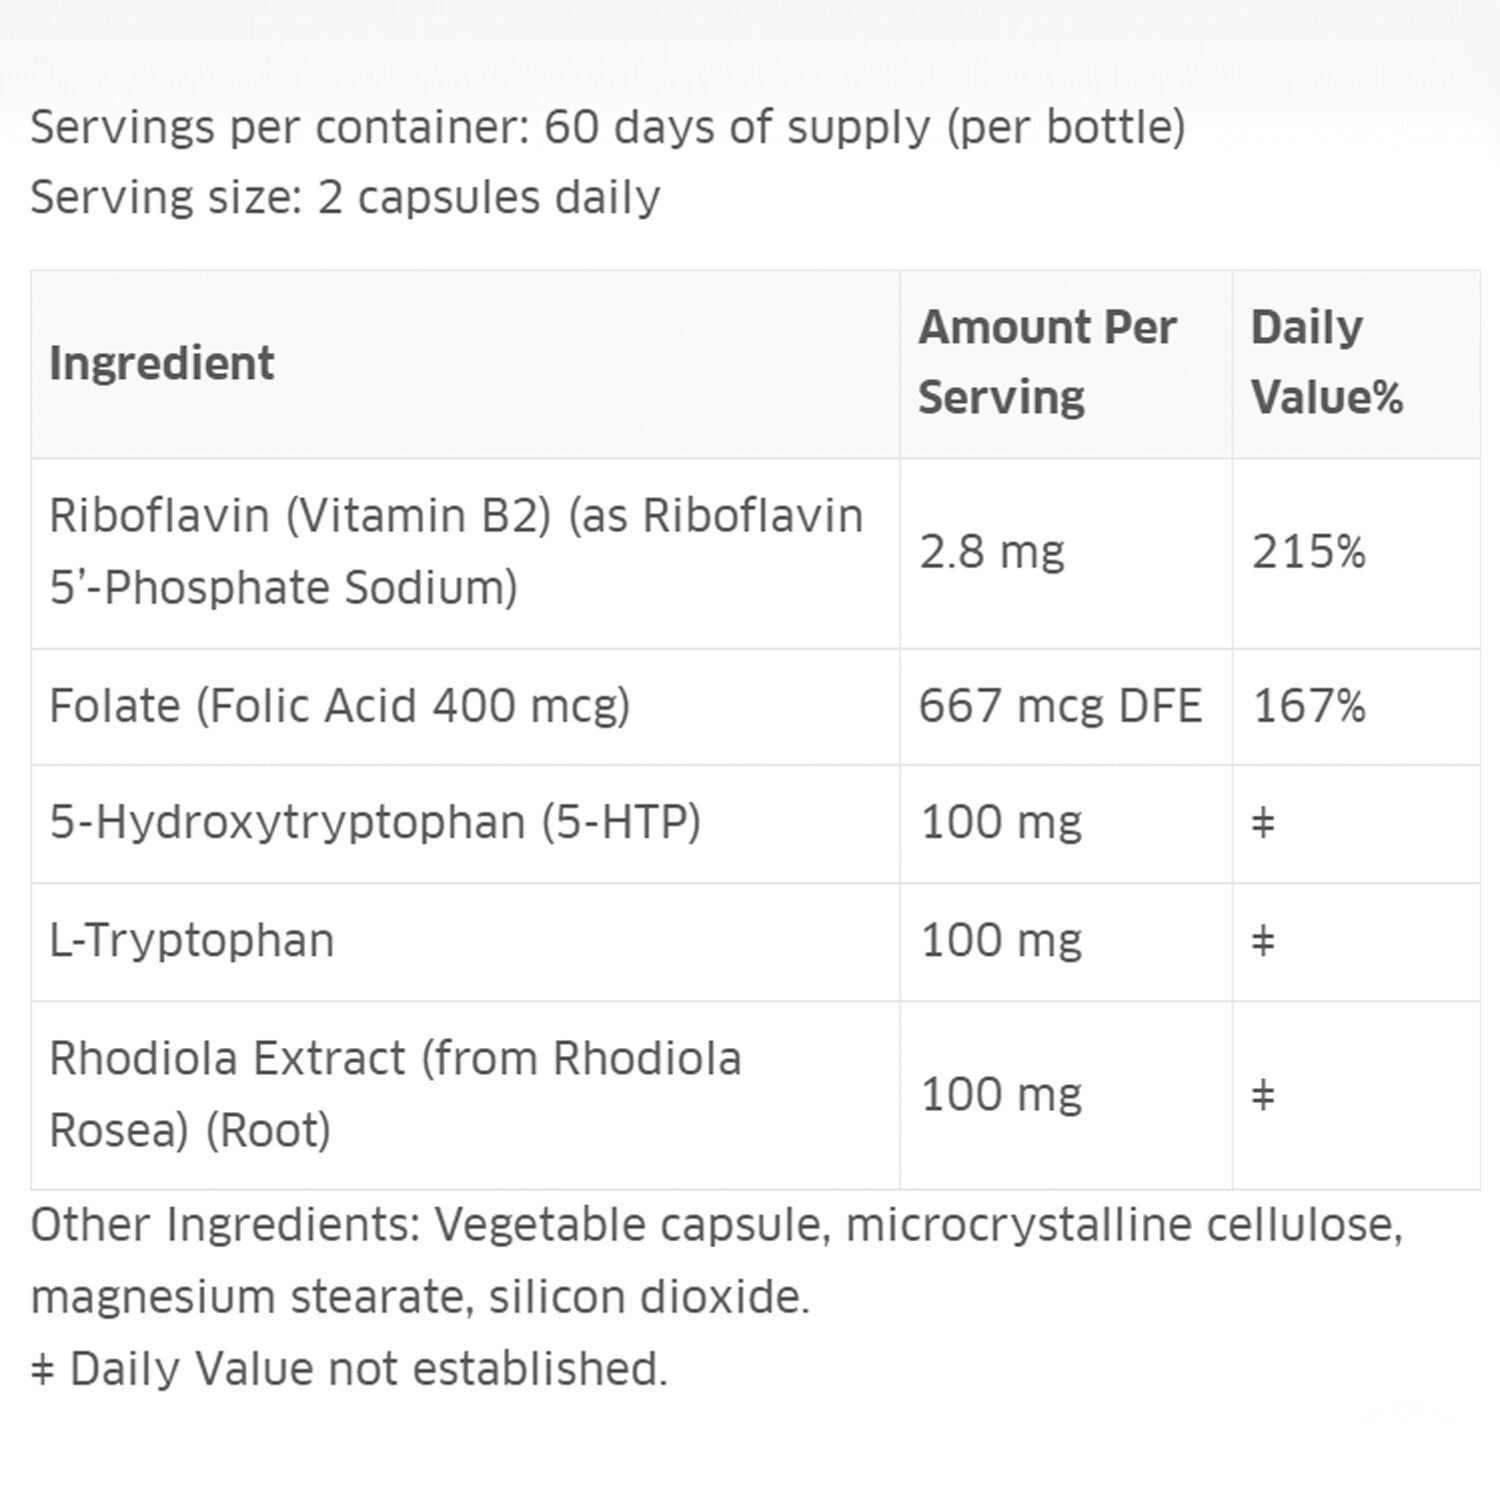Click the Other Ingredients paragraph
The image size is (1500, 1500).
(716, 1260)
